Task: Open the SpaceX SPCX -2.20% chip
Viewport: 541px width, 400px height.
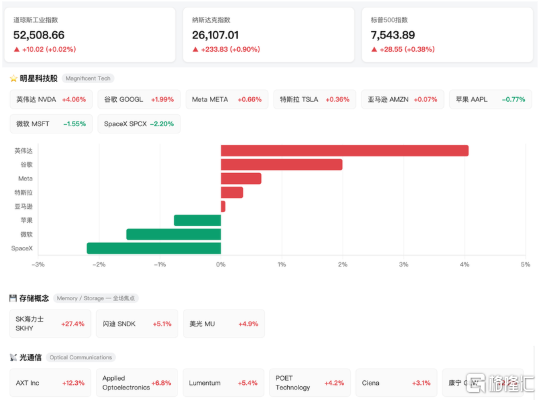Action: [x=139, y=124]
